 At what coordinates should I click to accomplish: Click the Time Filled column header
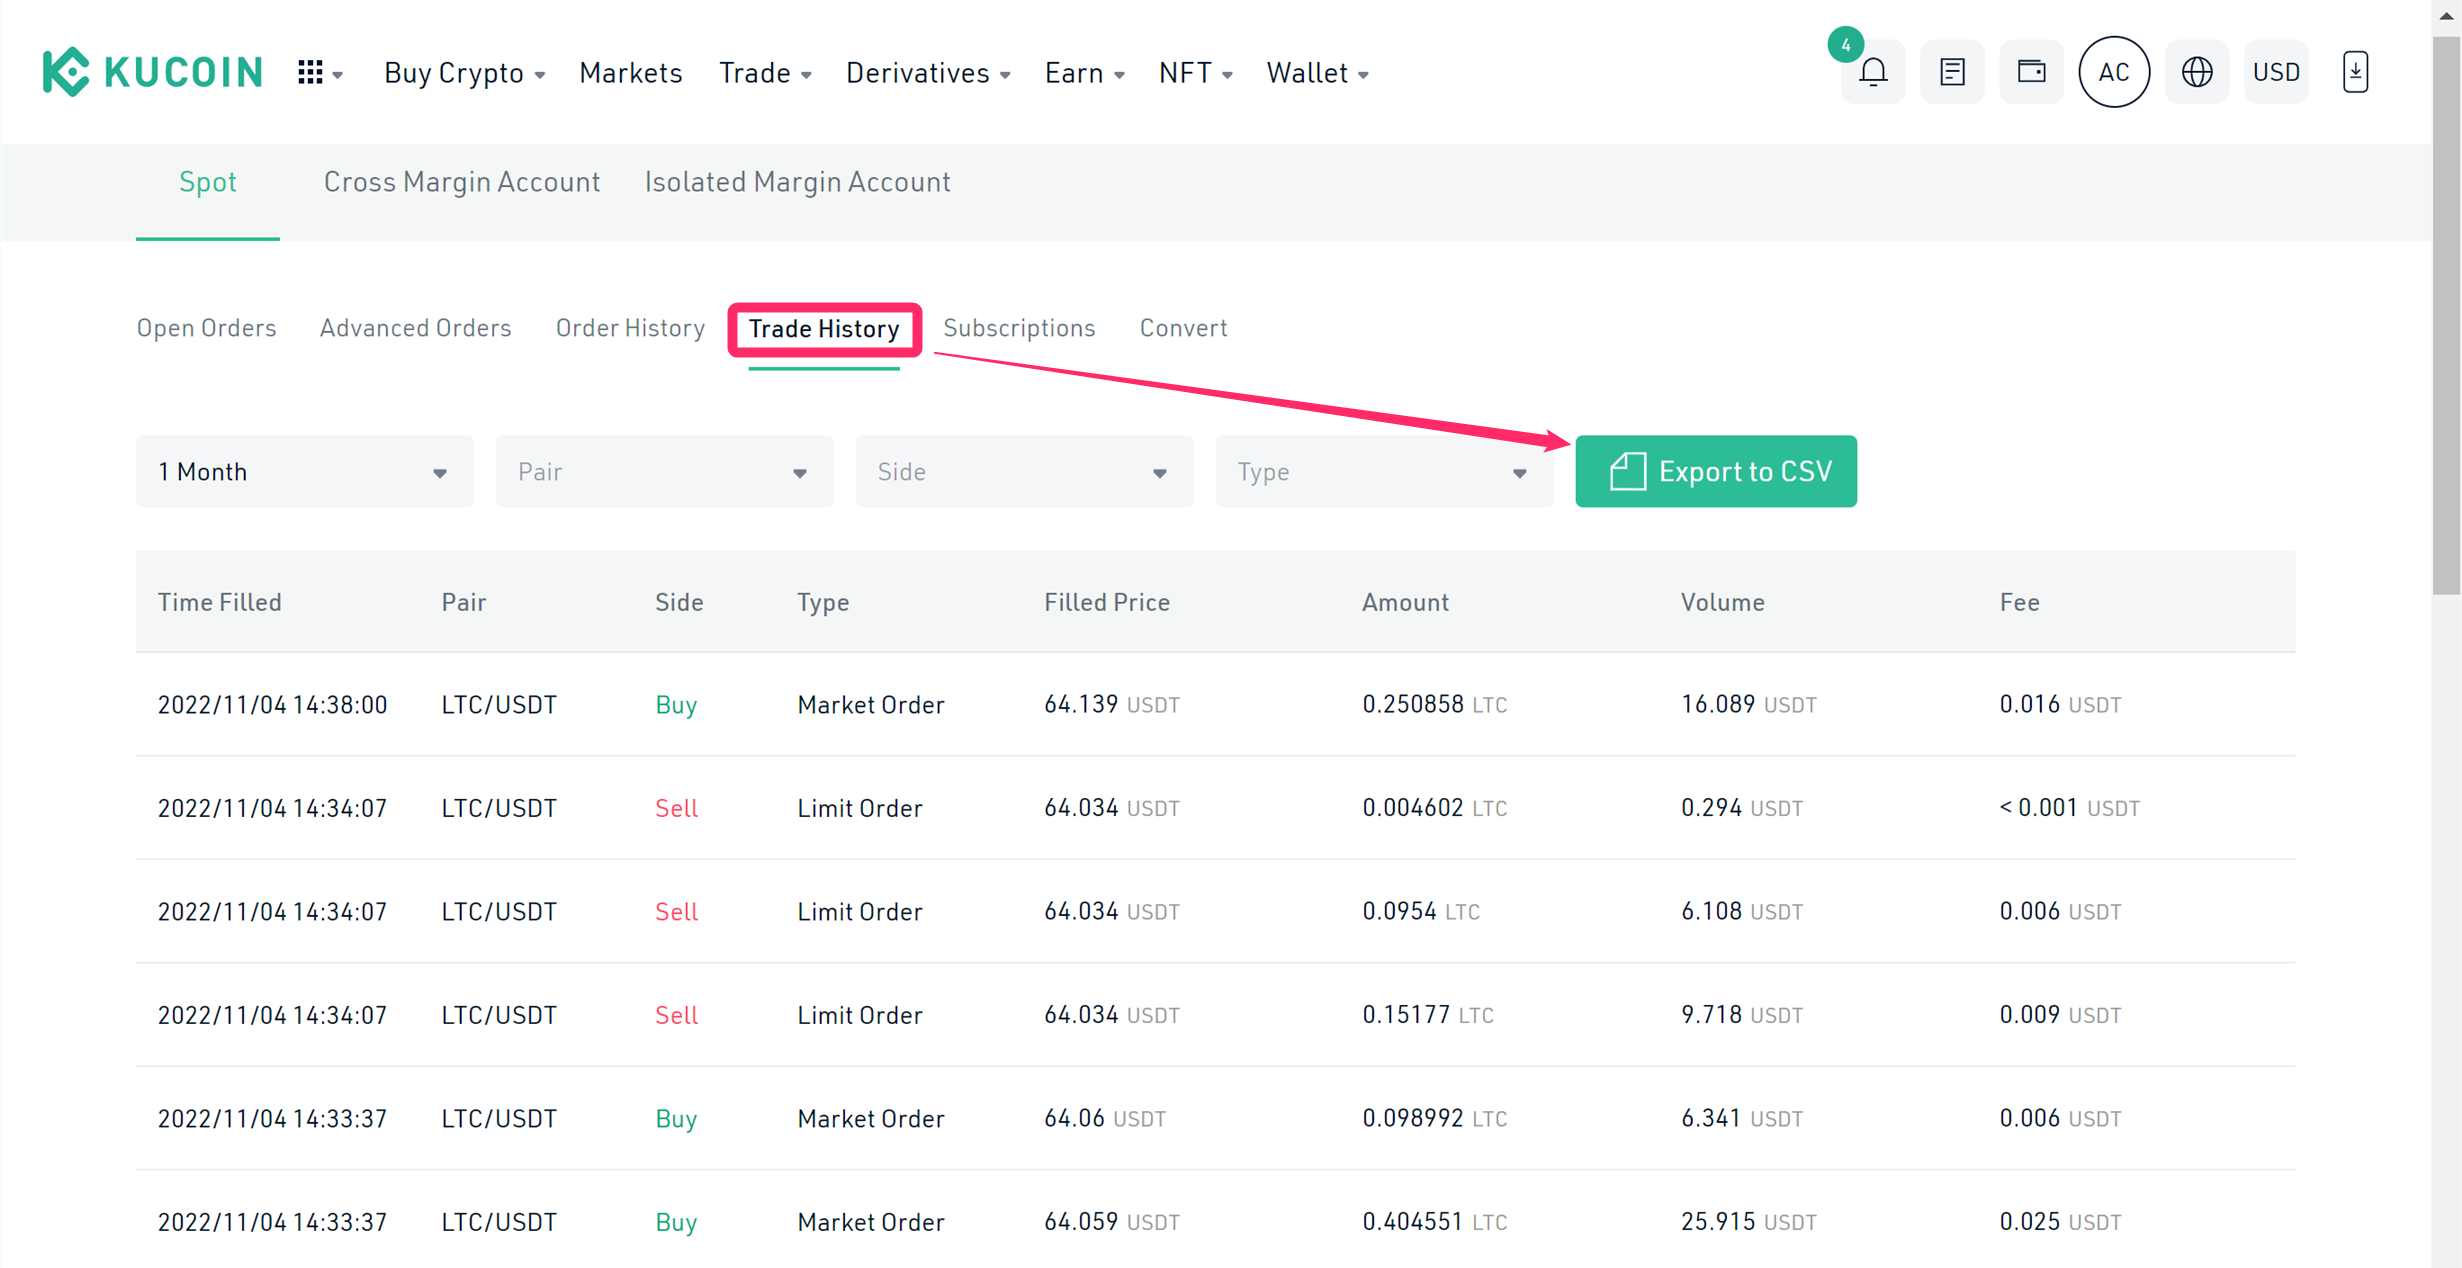tap(219, 602)
